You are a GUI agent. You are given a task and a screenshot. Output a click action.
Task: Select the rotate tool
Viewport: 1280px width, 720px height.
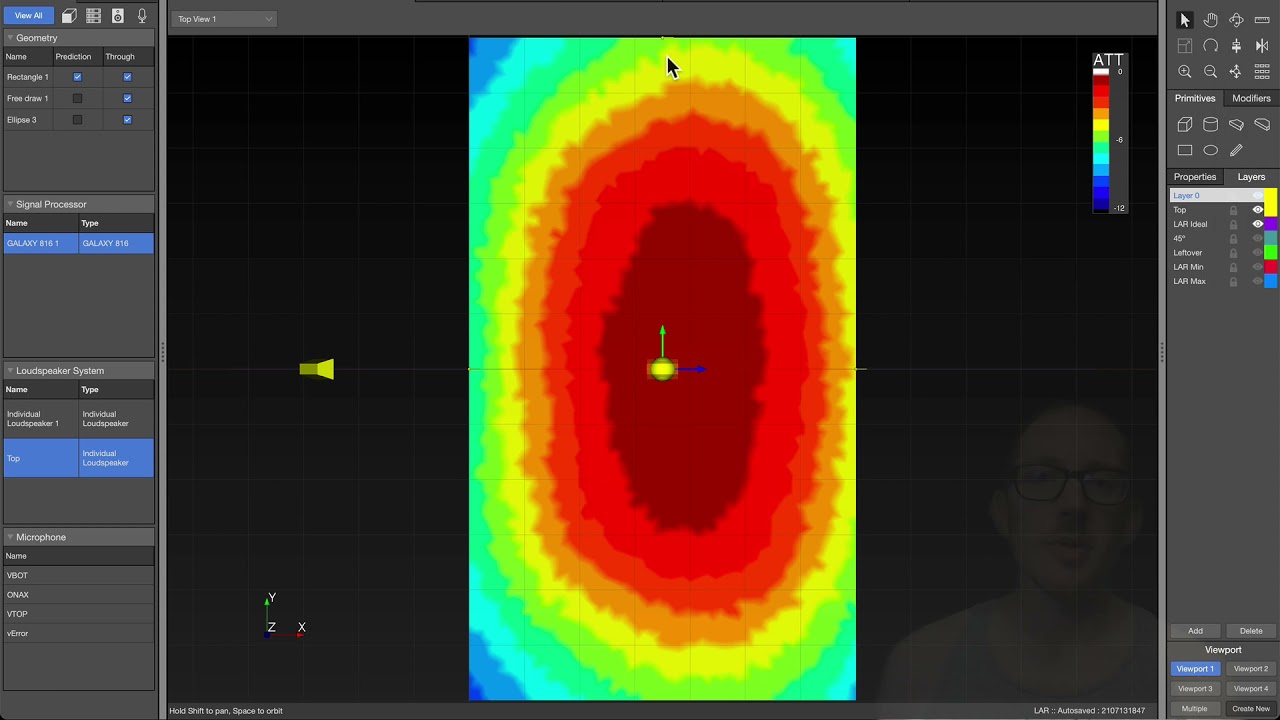point(1211,46)
